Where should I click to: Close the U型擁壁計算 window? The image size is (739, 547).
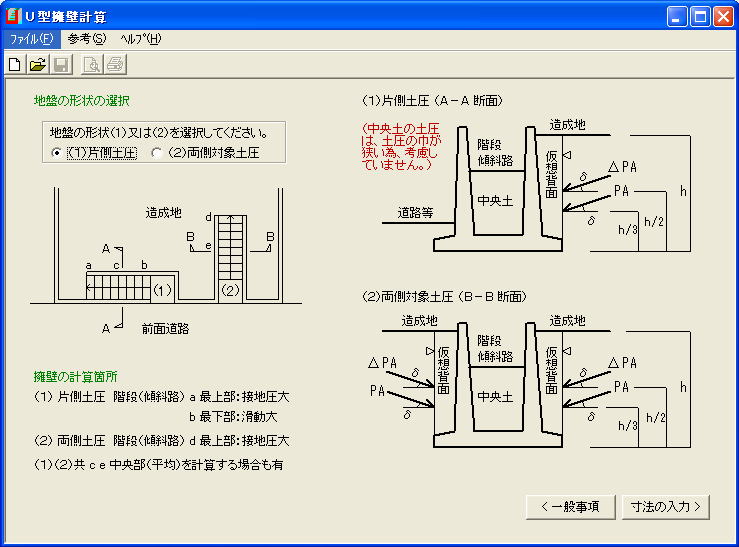tap(722, 17)
